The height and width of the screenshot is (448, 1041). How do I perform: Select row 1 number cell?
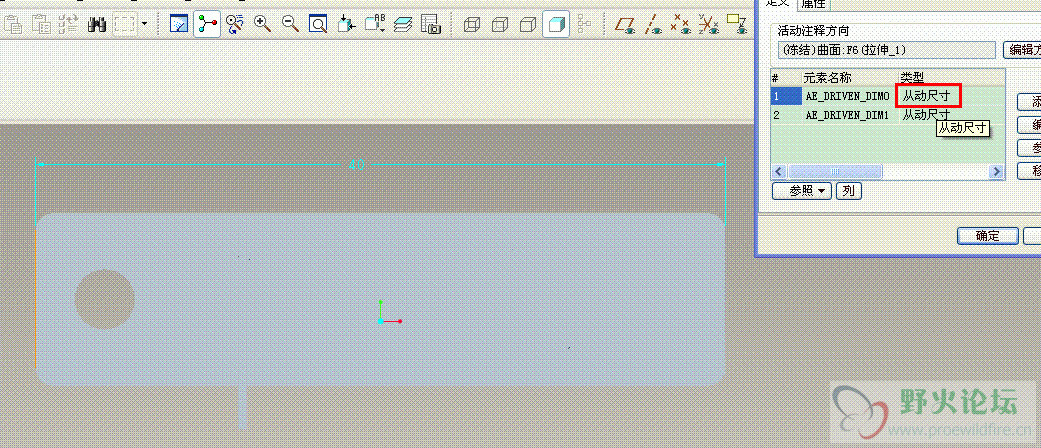click(x=785, y=96)
